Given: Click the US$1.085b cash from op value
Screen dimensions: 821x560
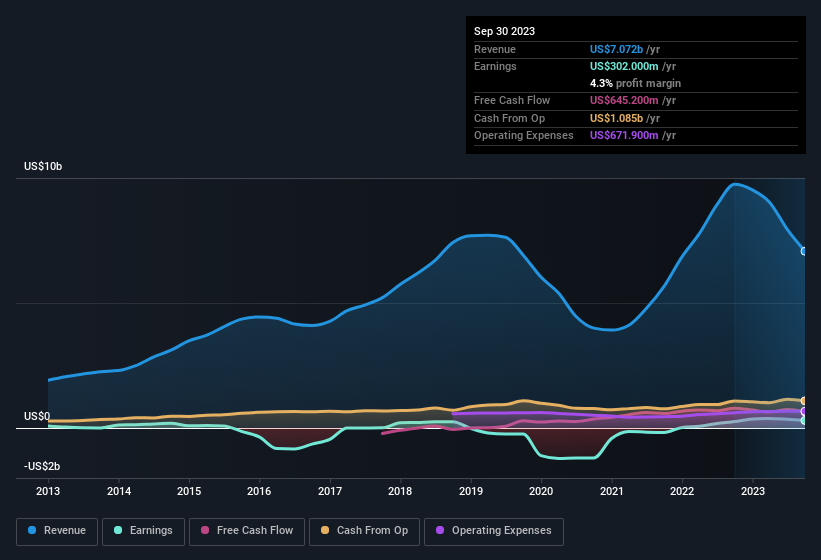Looking at the screenshot, I should point(616,118).
